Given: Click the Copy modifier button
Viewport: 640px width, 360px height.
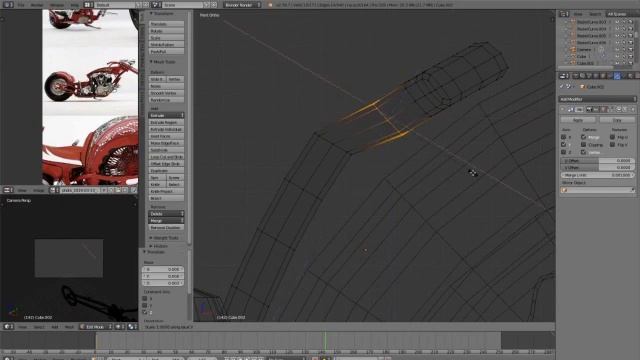Looking at the screenshot, I should [x=617, y=120].
